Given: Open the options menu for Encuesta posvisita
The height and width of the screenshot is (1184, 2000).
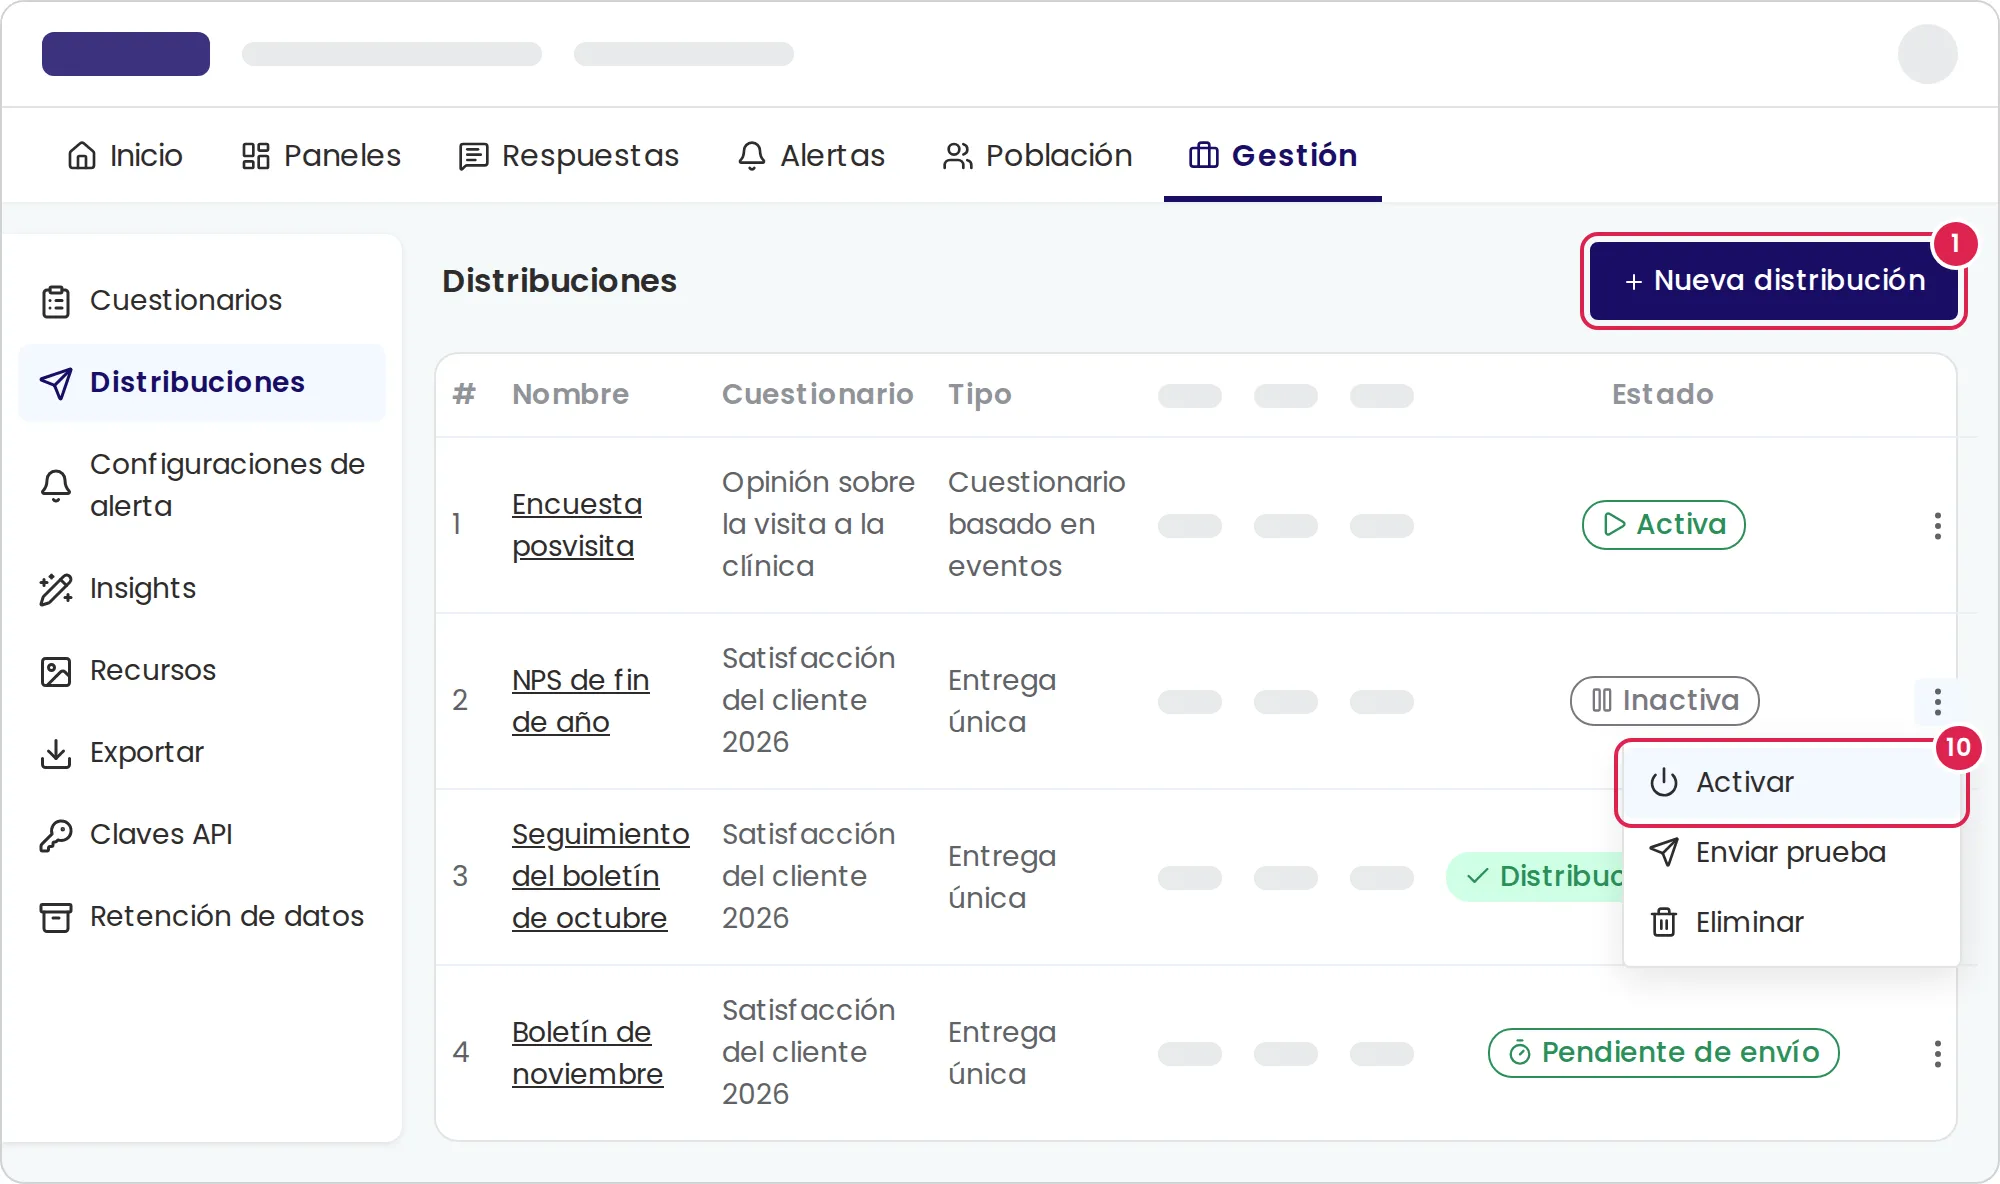Looking at the screenshot, I should tap(1938, 526).
